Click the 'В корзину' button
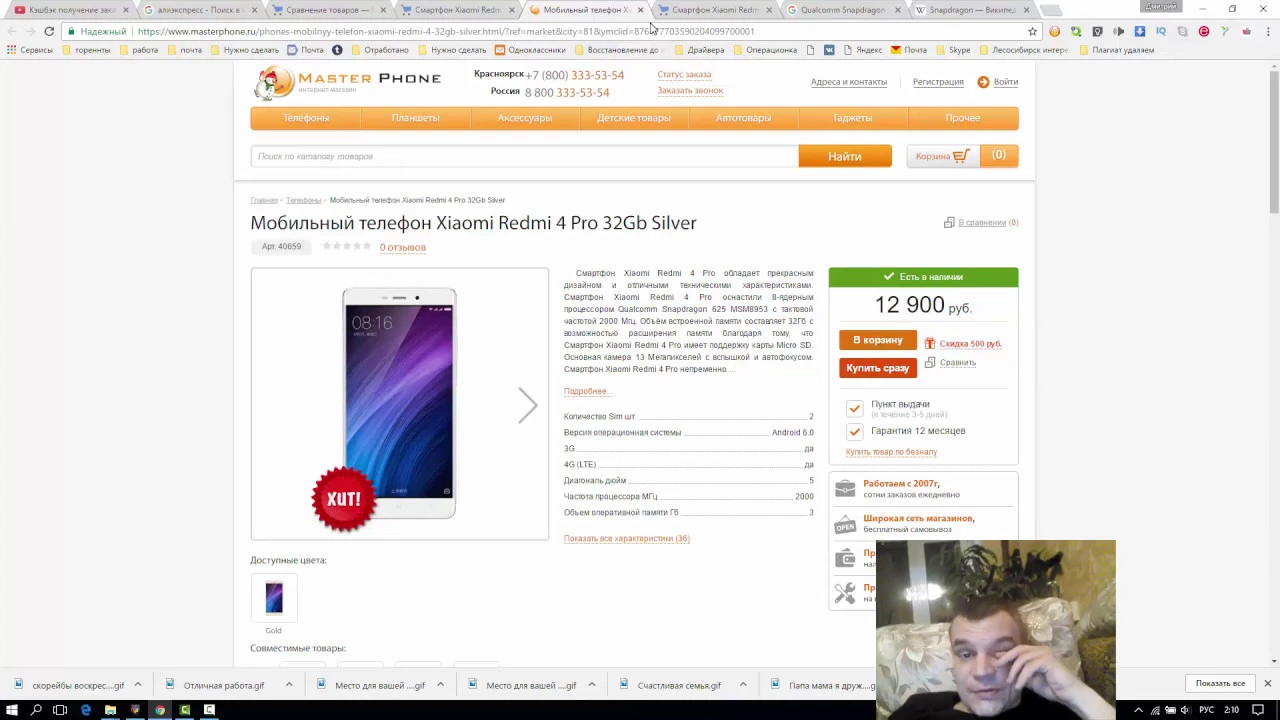This screenshot has width=1280, height=720. point(877,340)
